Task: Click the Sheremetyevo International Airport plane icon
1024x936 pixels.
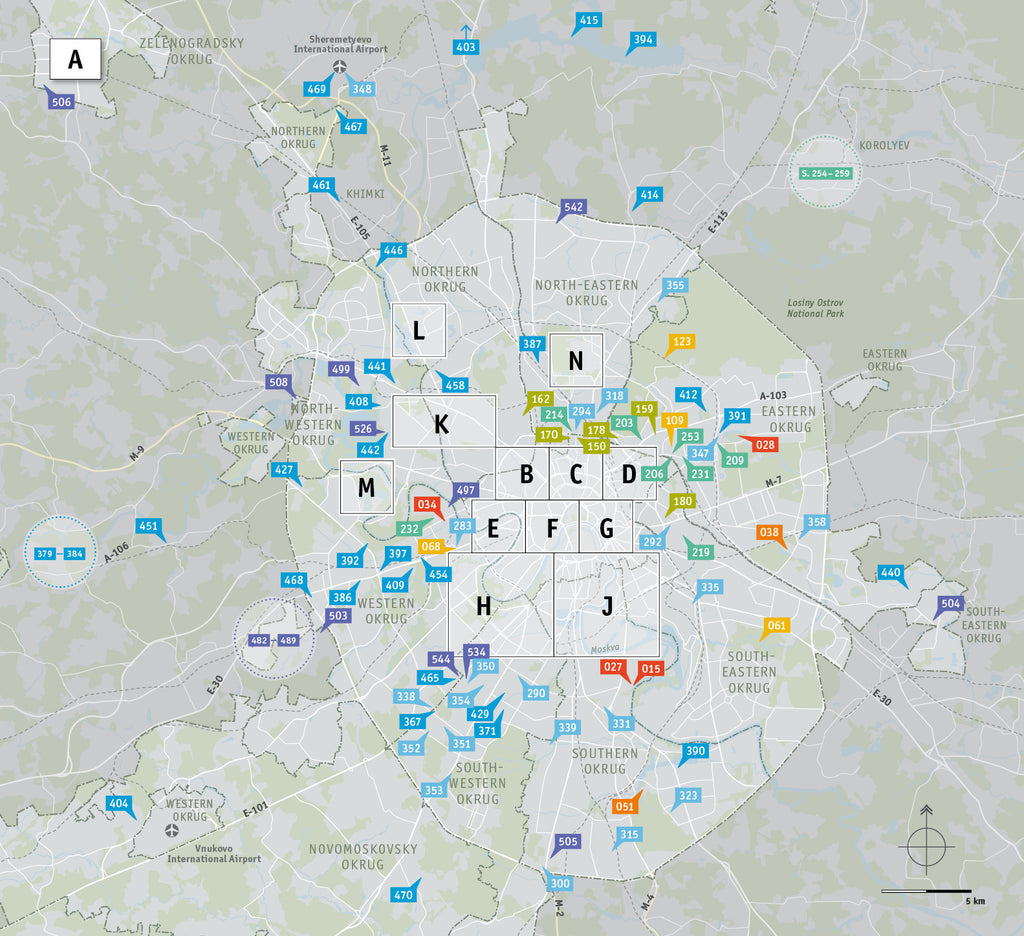Action: click(340, 67)
